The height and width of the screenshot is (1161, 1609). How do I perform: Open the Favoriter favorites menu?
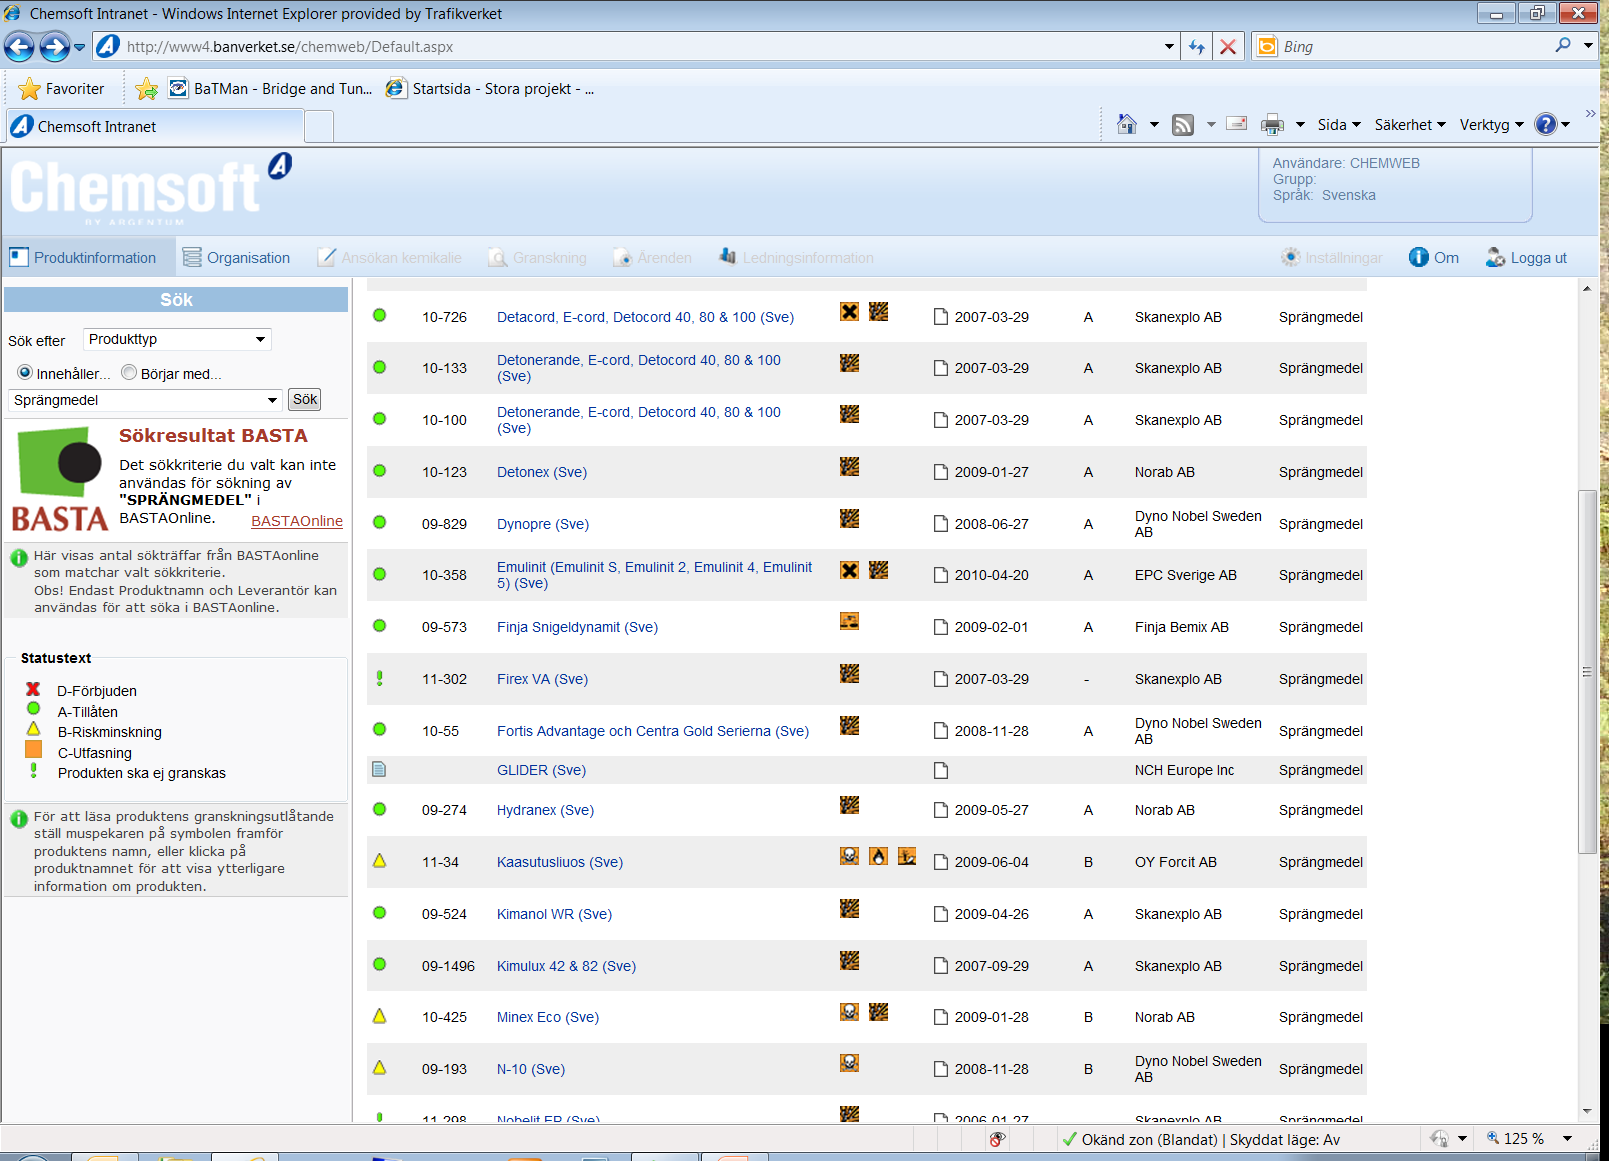coord(61,88)
